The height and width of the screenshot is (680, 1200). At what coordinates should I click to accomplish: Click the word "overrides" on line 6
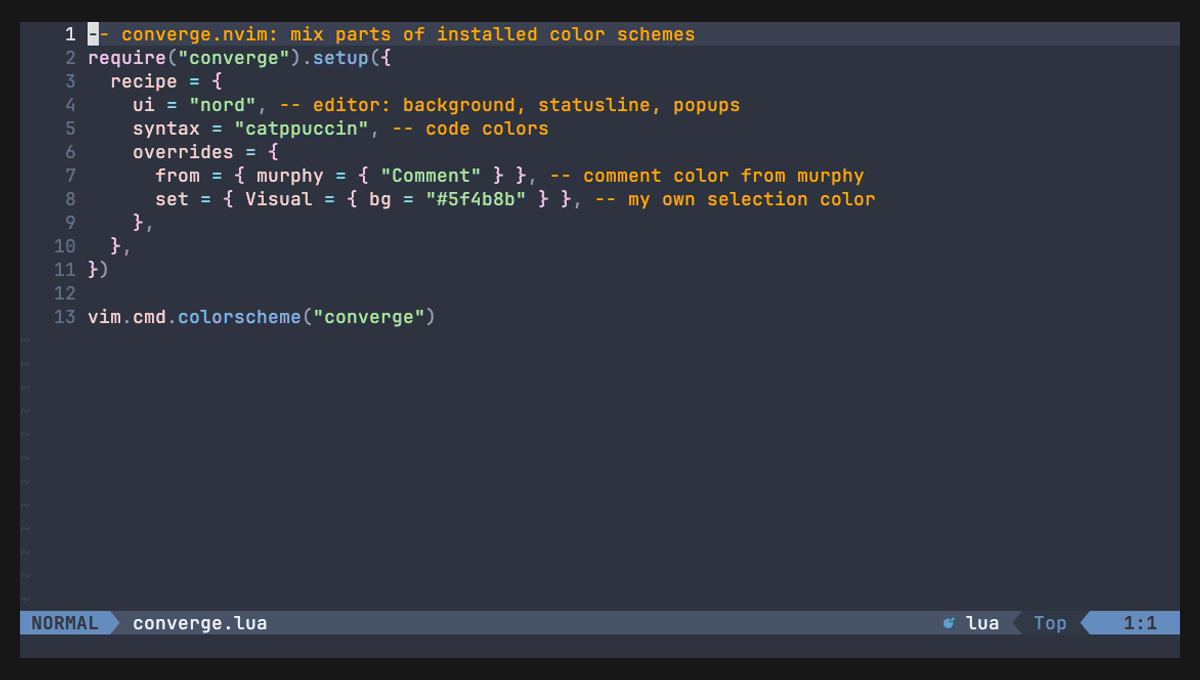click(183, 152)
